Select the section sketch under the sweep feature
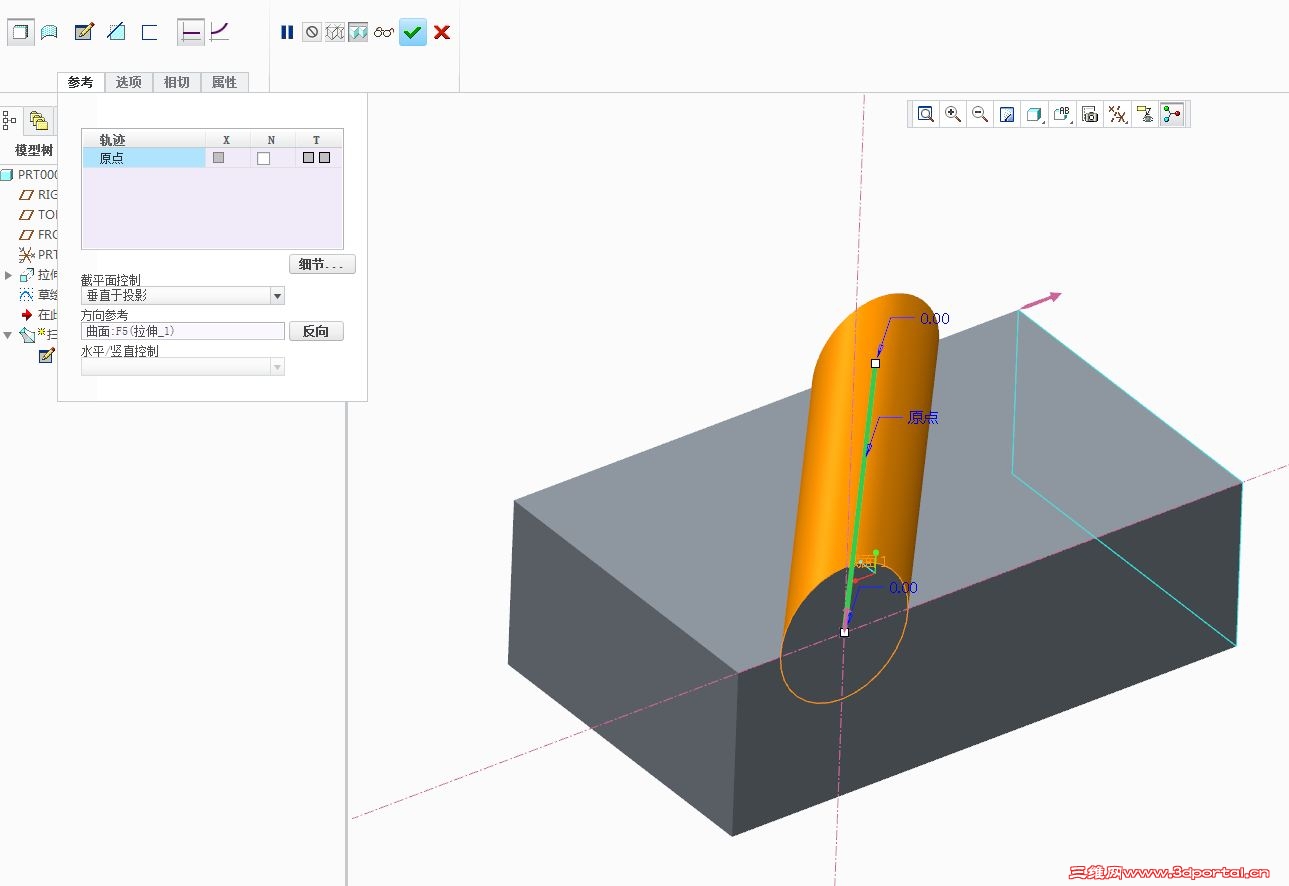The height and width of the screenshot is (886, 1289). tap(46, 355)
